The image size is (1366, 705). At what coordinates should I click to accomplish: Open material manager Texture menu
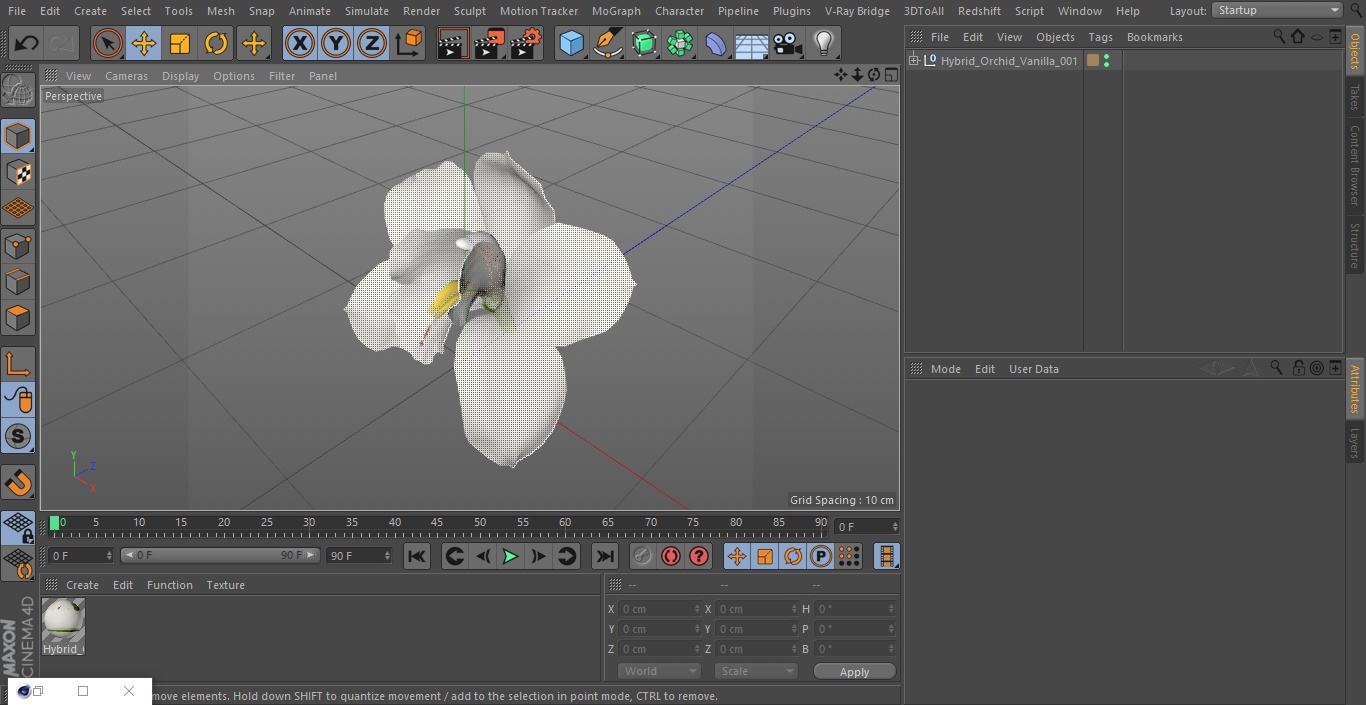pyautogui.click(x=225, y=585)
